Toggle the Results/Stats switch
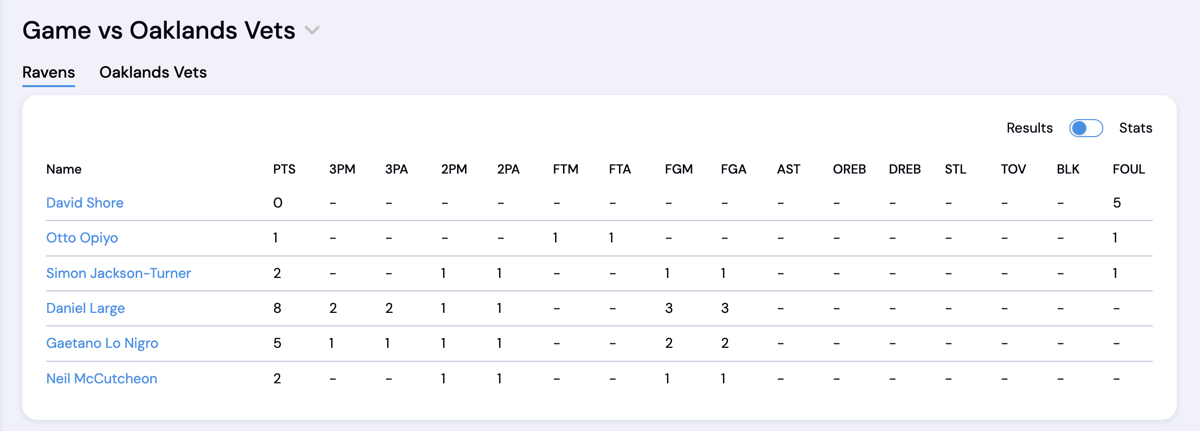The width and height of the screenshot is (1200, 431). [1086, 128]
